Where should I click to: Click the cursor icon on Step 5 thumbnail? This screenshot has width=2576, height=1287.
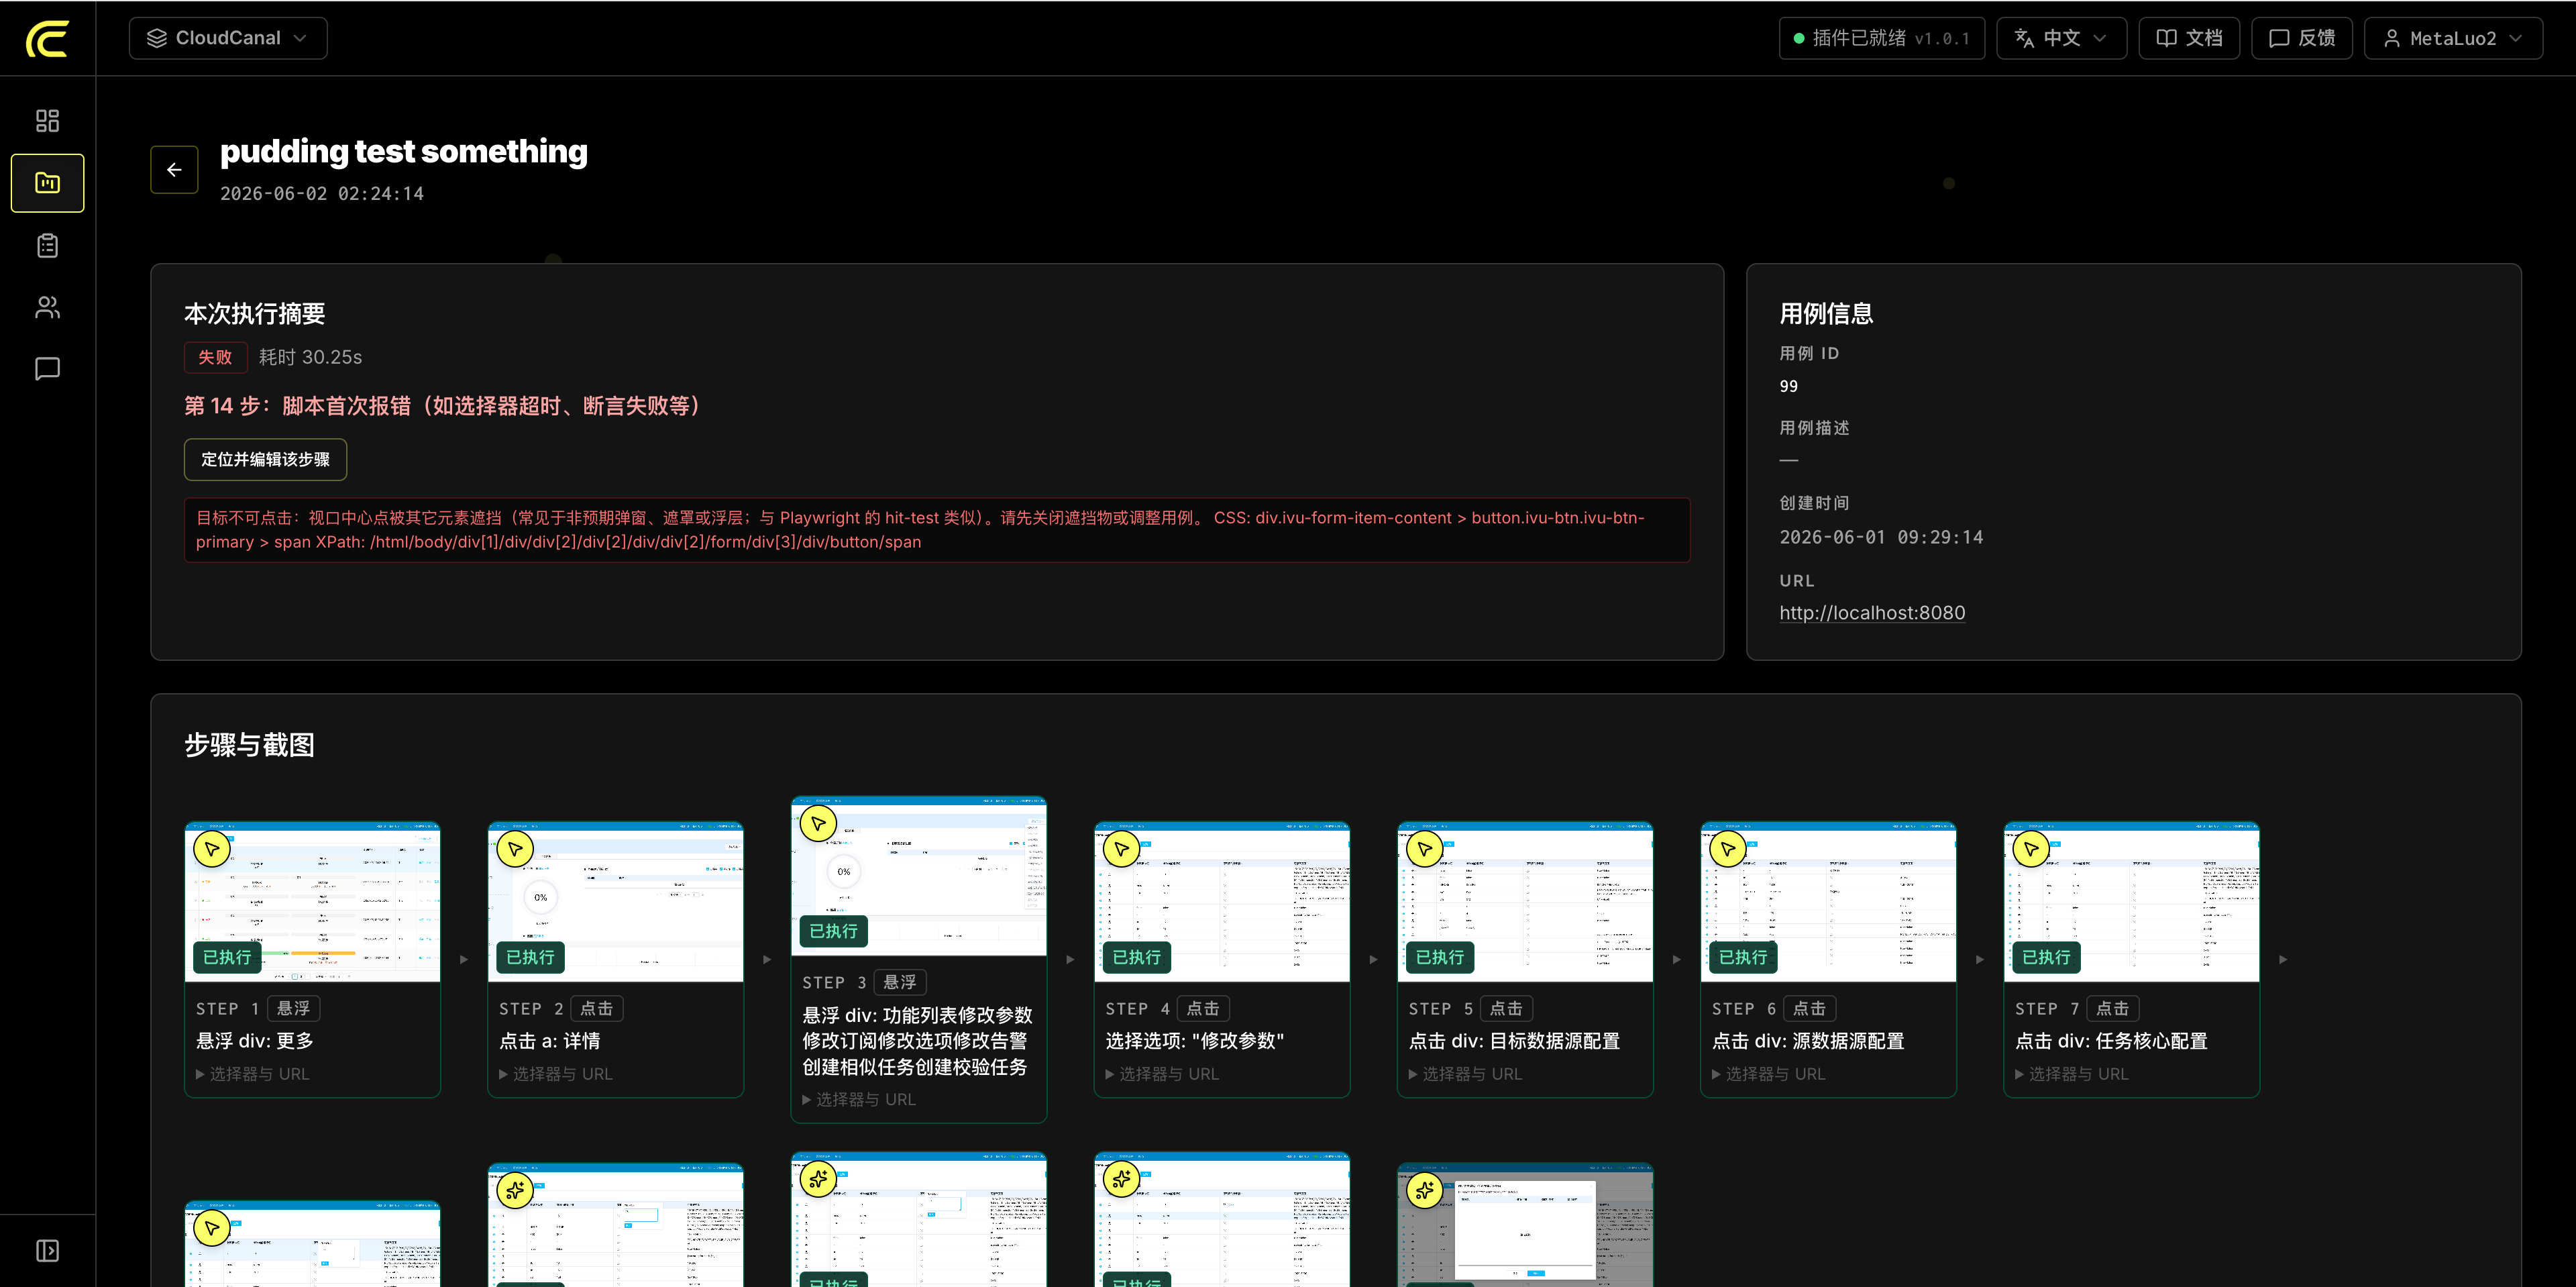pyautogui.click(x=1424, y=849)
